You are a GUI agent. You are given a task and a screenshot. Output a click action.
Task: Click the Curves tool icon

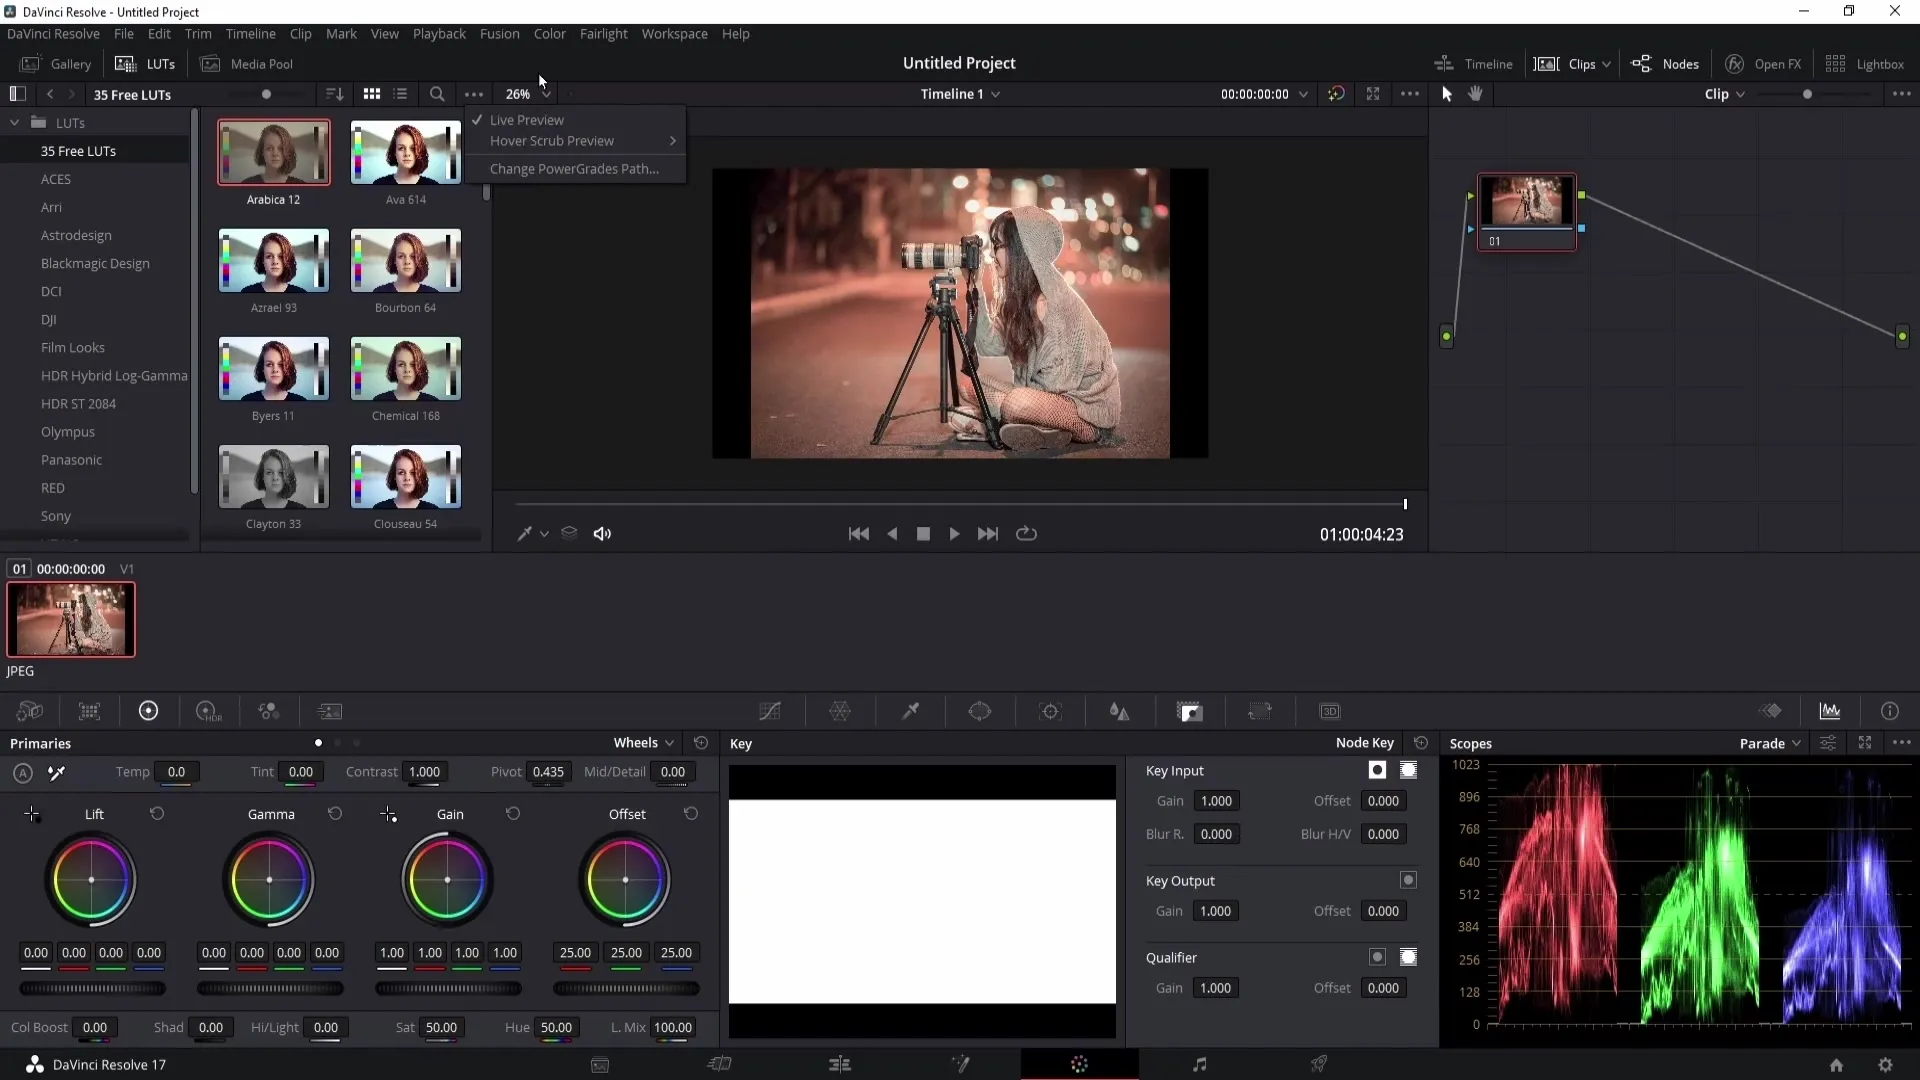(770, 711)
